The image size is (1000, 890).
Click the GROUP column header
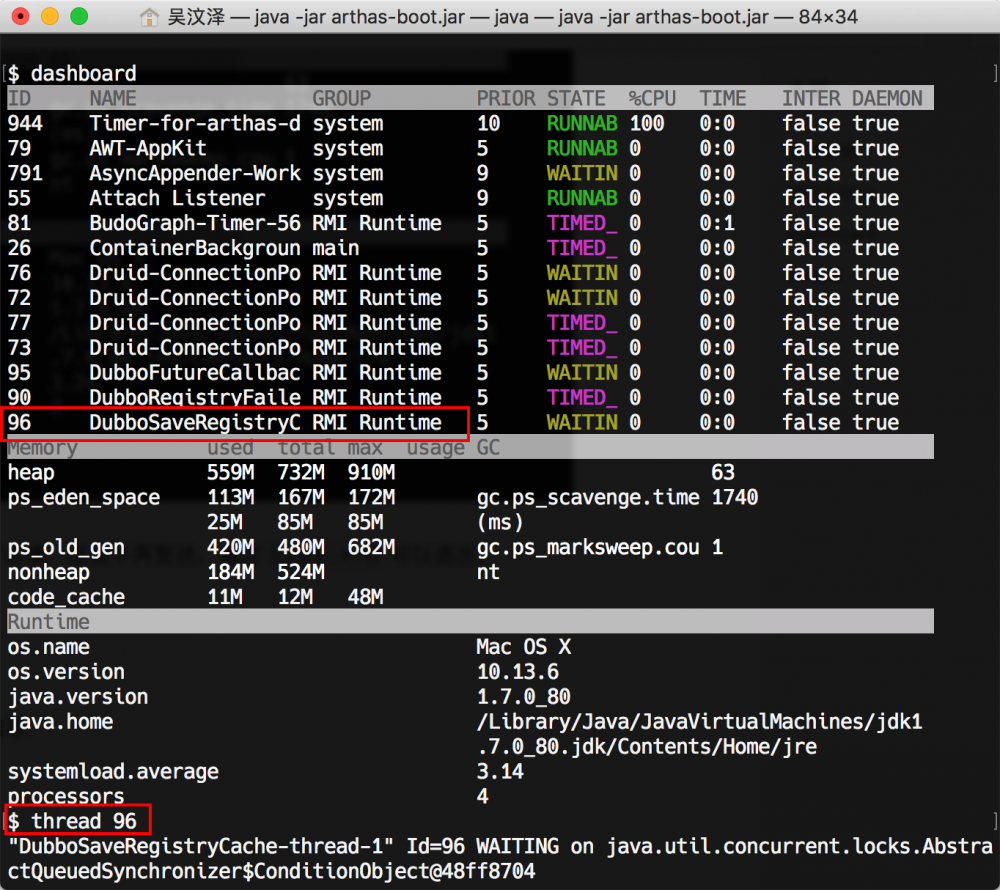[341, 98]
